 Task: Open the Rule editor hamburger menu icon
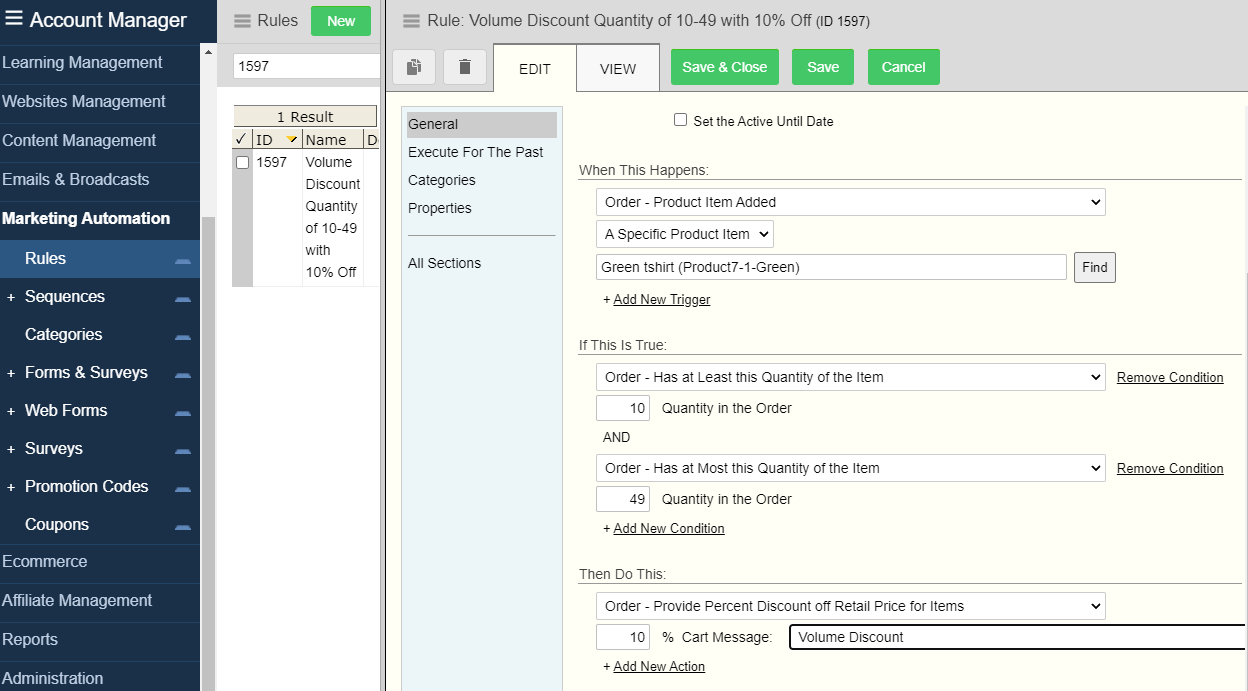(411, 21)
